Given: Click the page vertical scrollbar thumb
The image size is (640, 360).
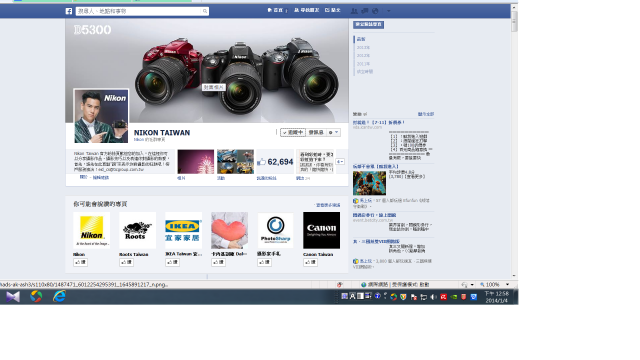Looking at the screenshot, I should pyautogui.click(x=514, y=21).
